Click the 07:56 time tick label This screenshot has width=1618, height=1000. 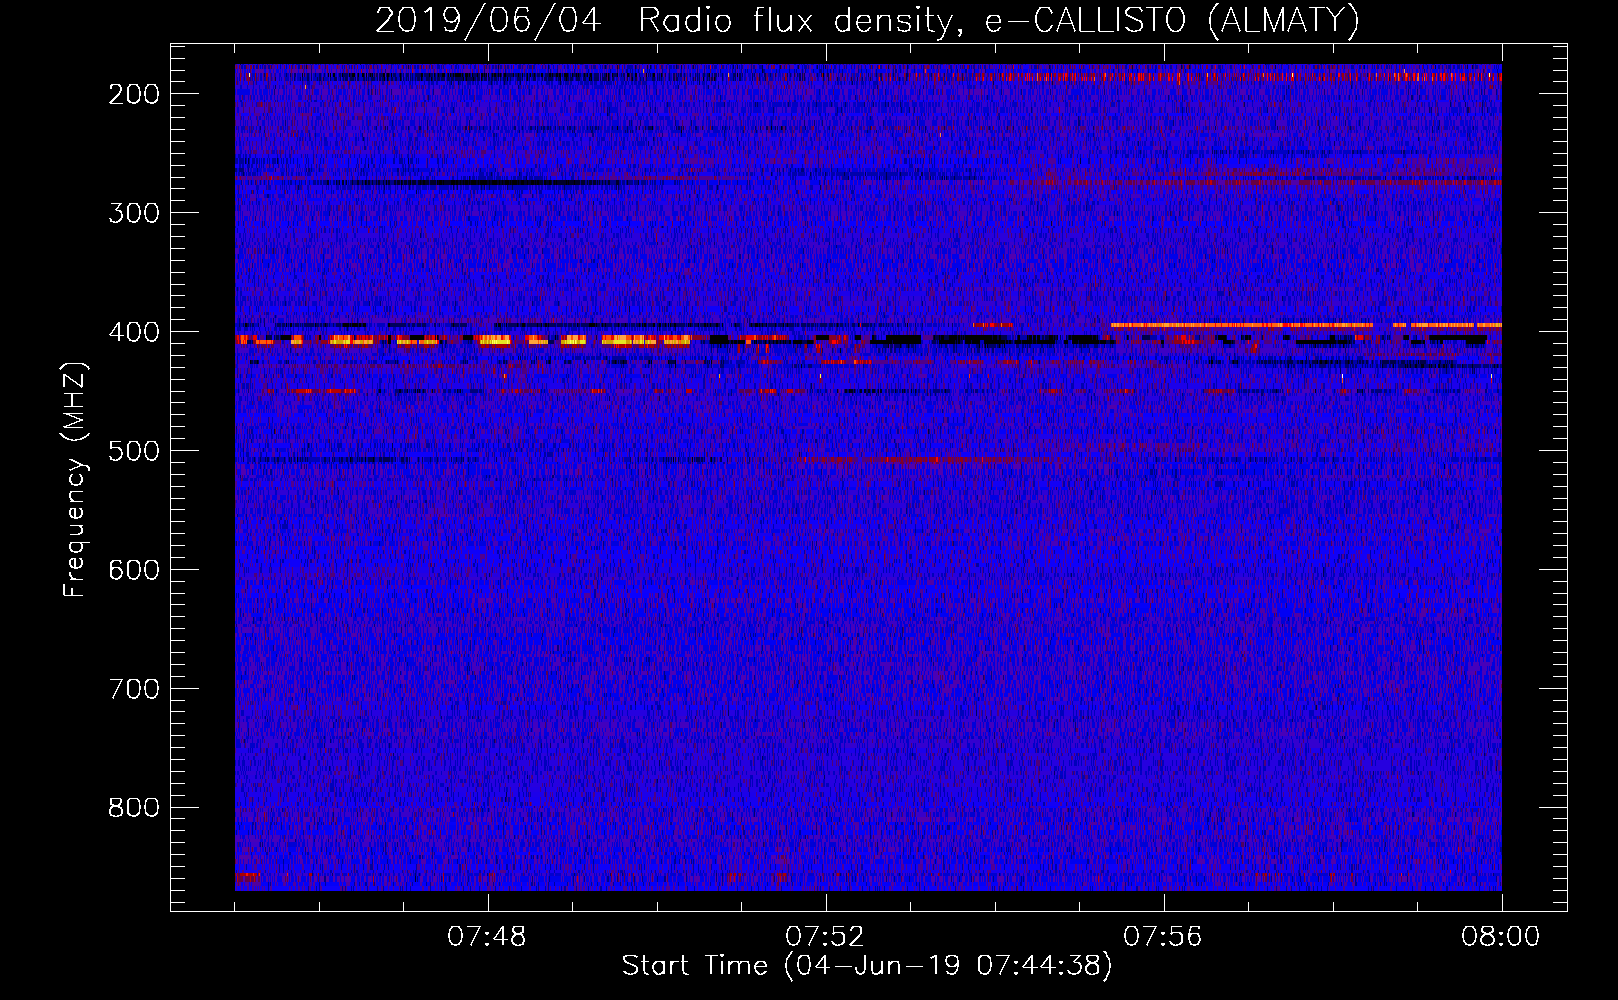[1163, 937]
